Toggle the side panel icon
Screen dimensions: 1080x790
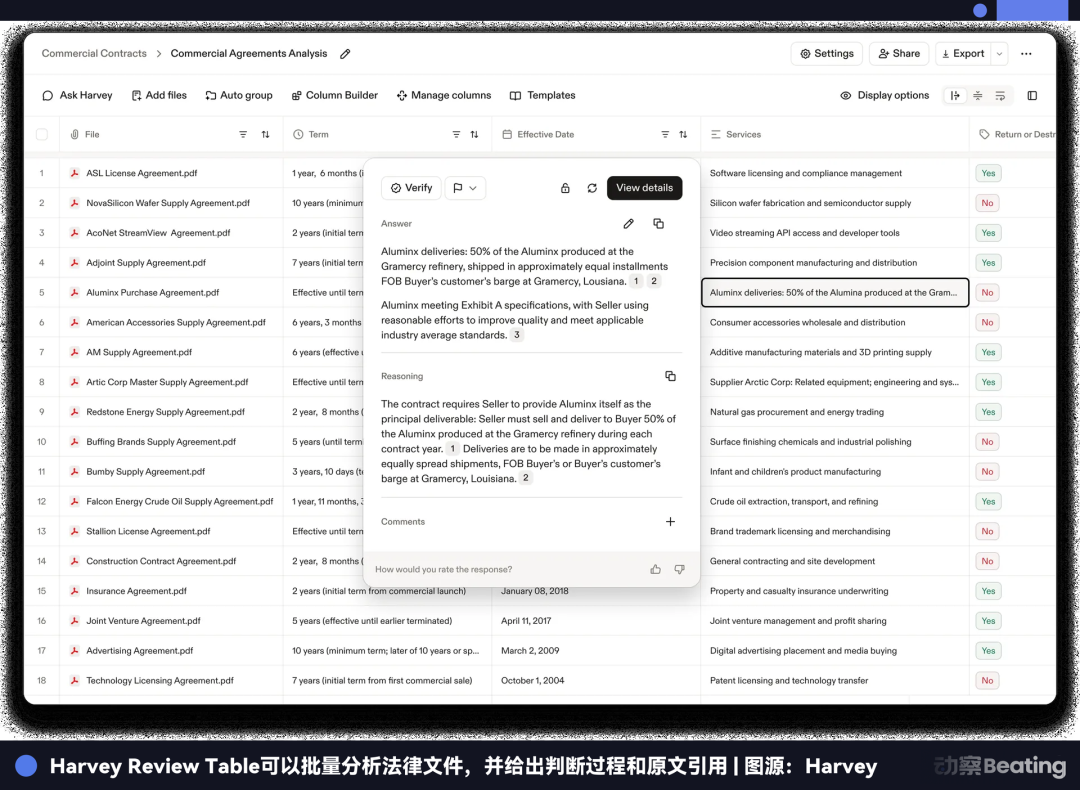coord(1032,96)
